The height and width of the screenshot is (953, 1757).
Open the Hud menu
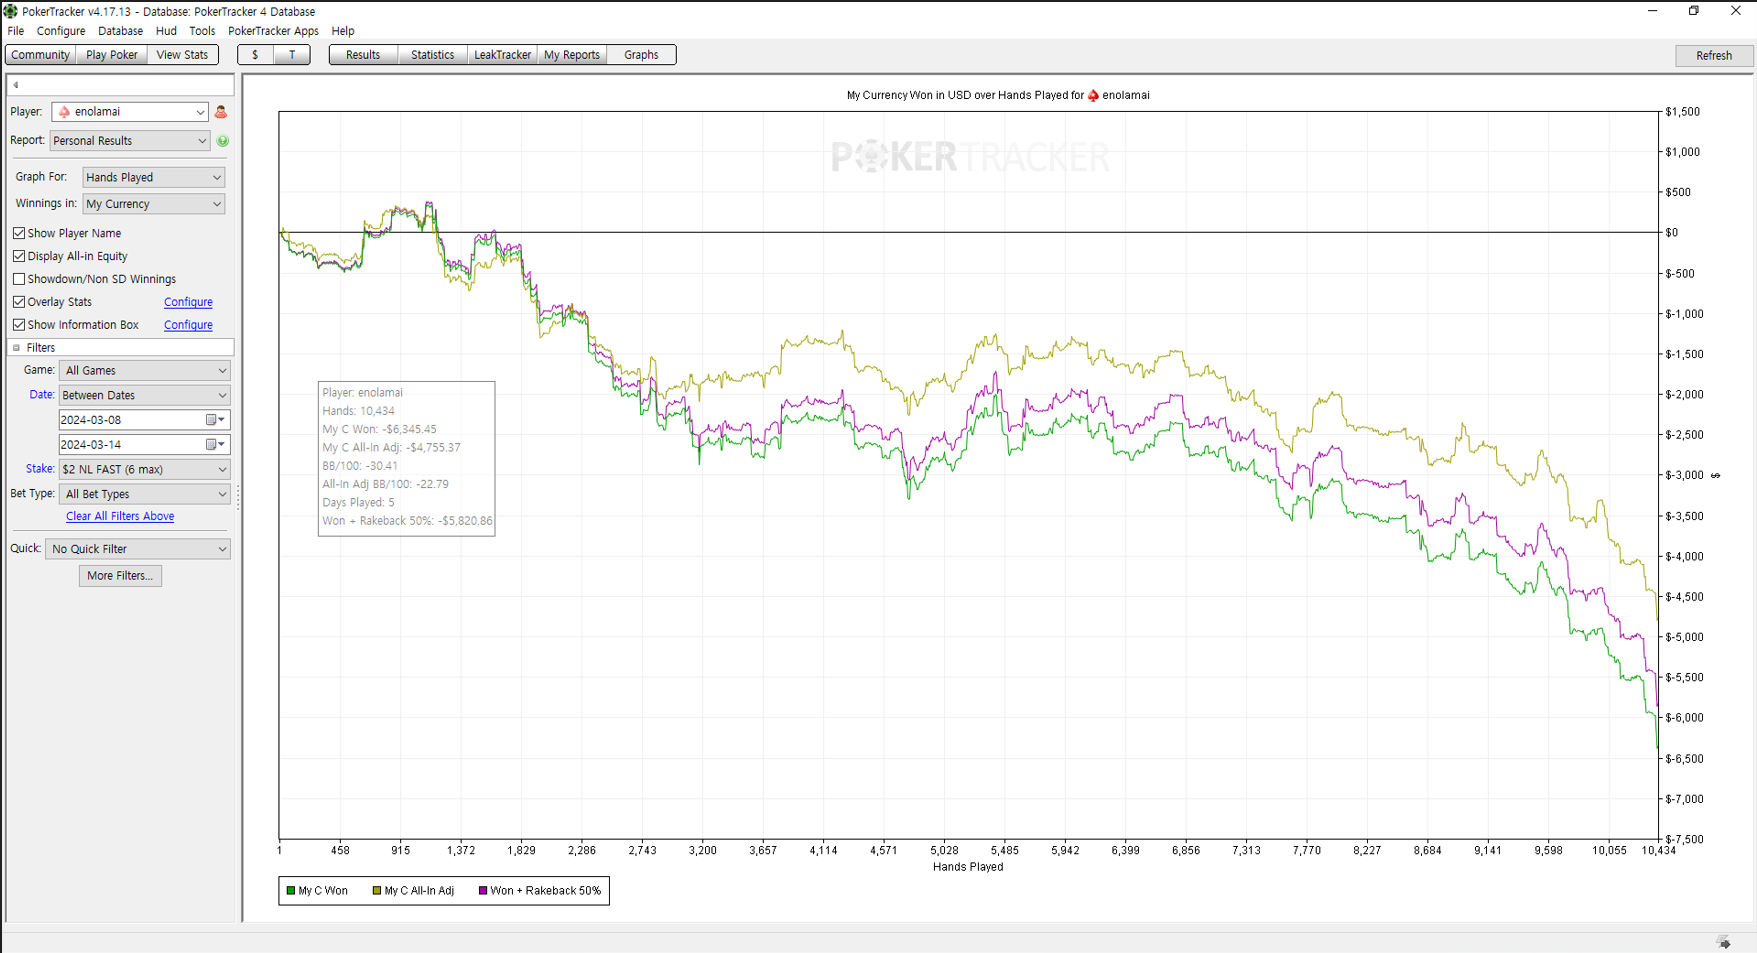[x=166, y=31]
